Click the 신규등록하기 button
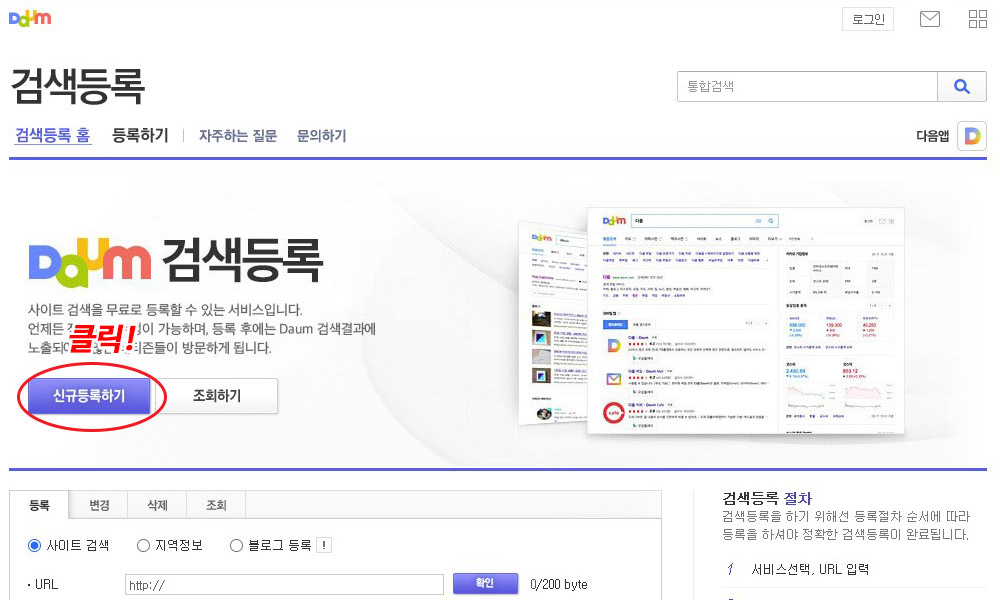 point(89,396)
